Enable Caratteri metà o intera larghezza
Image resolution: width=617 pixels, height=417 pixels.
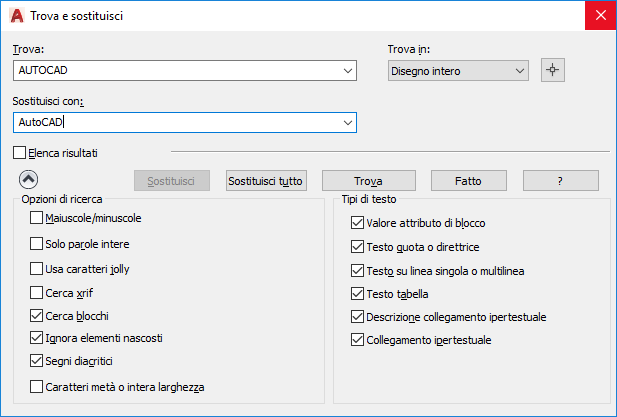36,387
